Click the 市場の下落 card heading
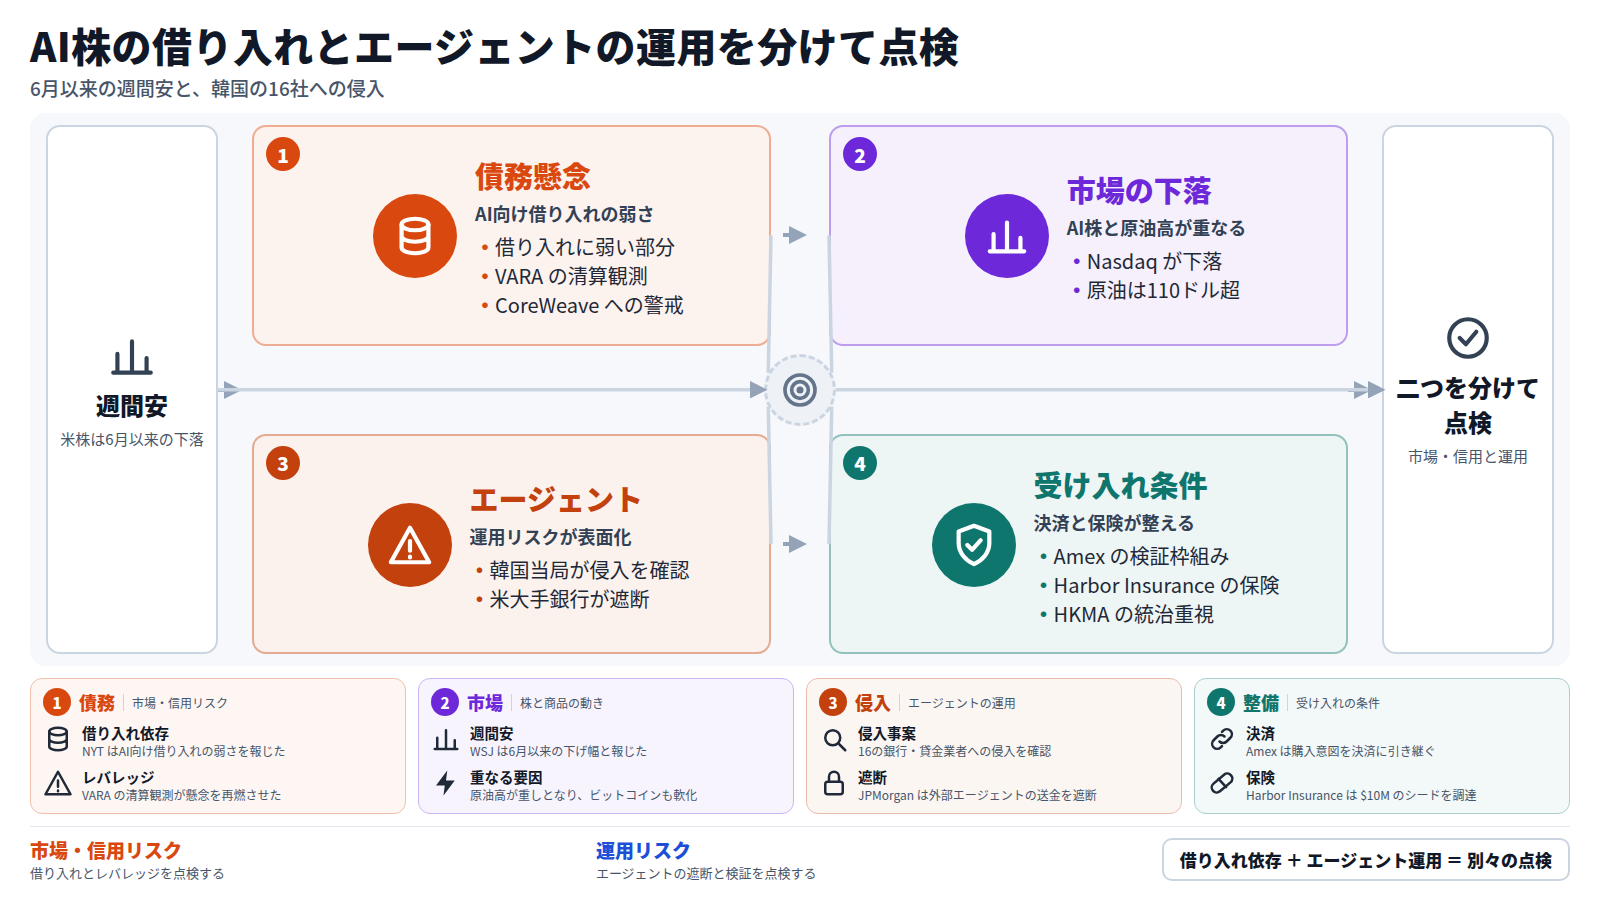 pyautogui.click(x=1139, y=191)
